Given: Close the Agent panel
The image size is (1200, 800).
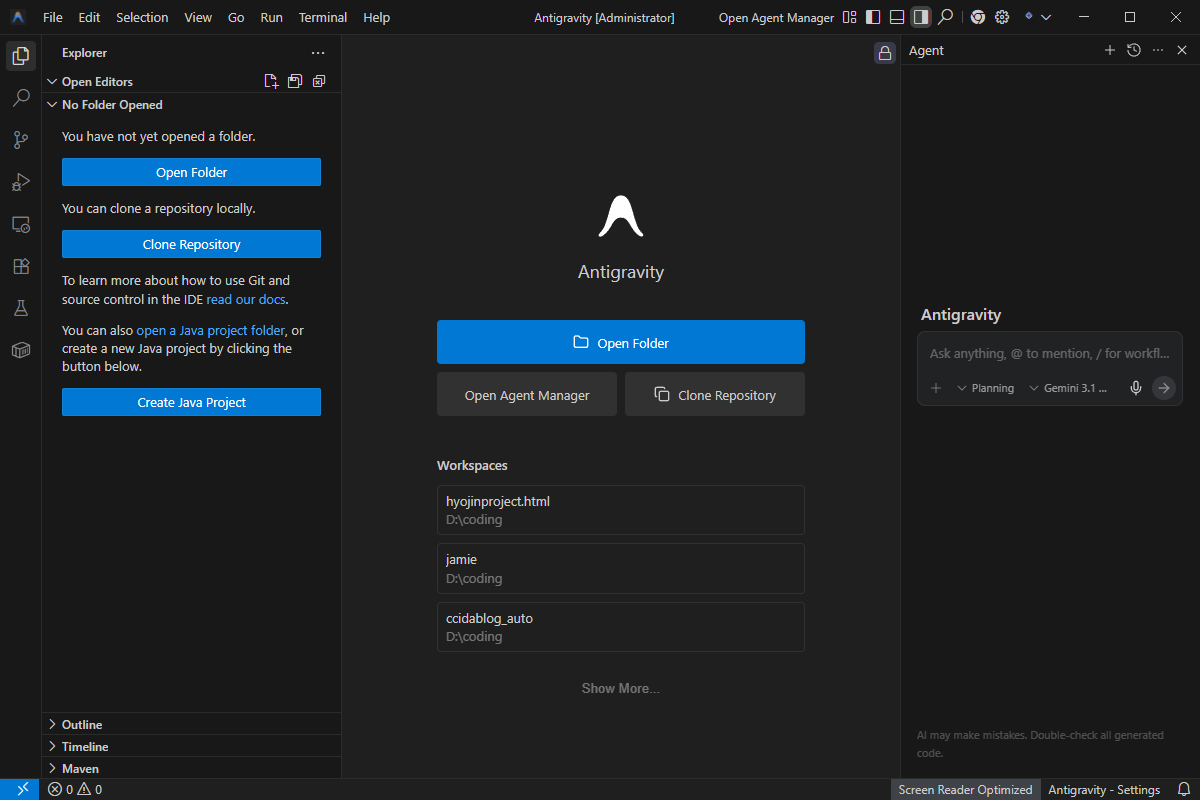Looking at the screenshot, I should (1182, 50).
